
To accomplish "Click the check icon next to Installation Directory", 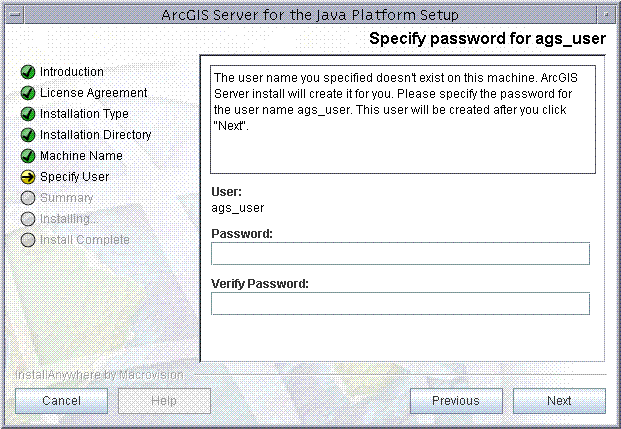I will (x=28, y=135).
